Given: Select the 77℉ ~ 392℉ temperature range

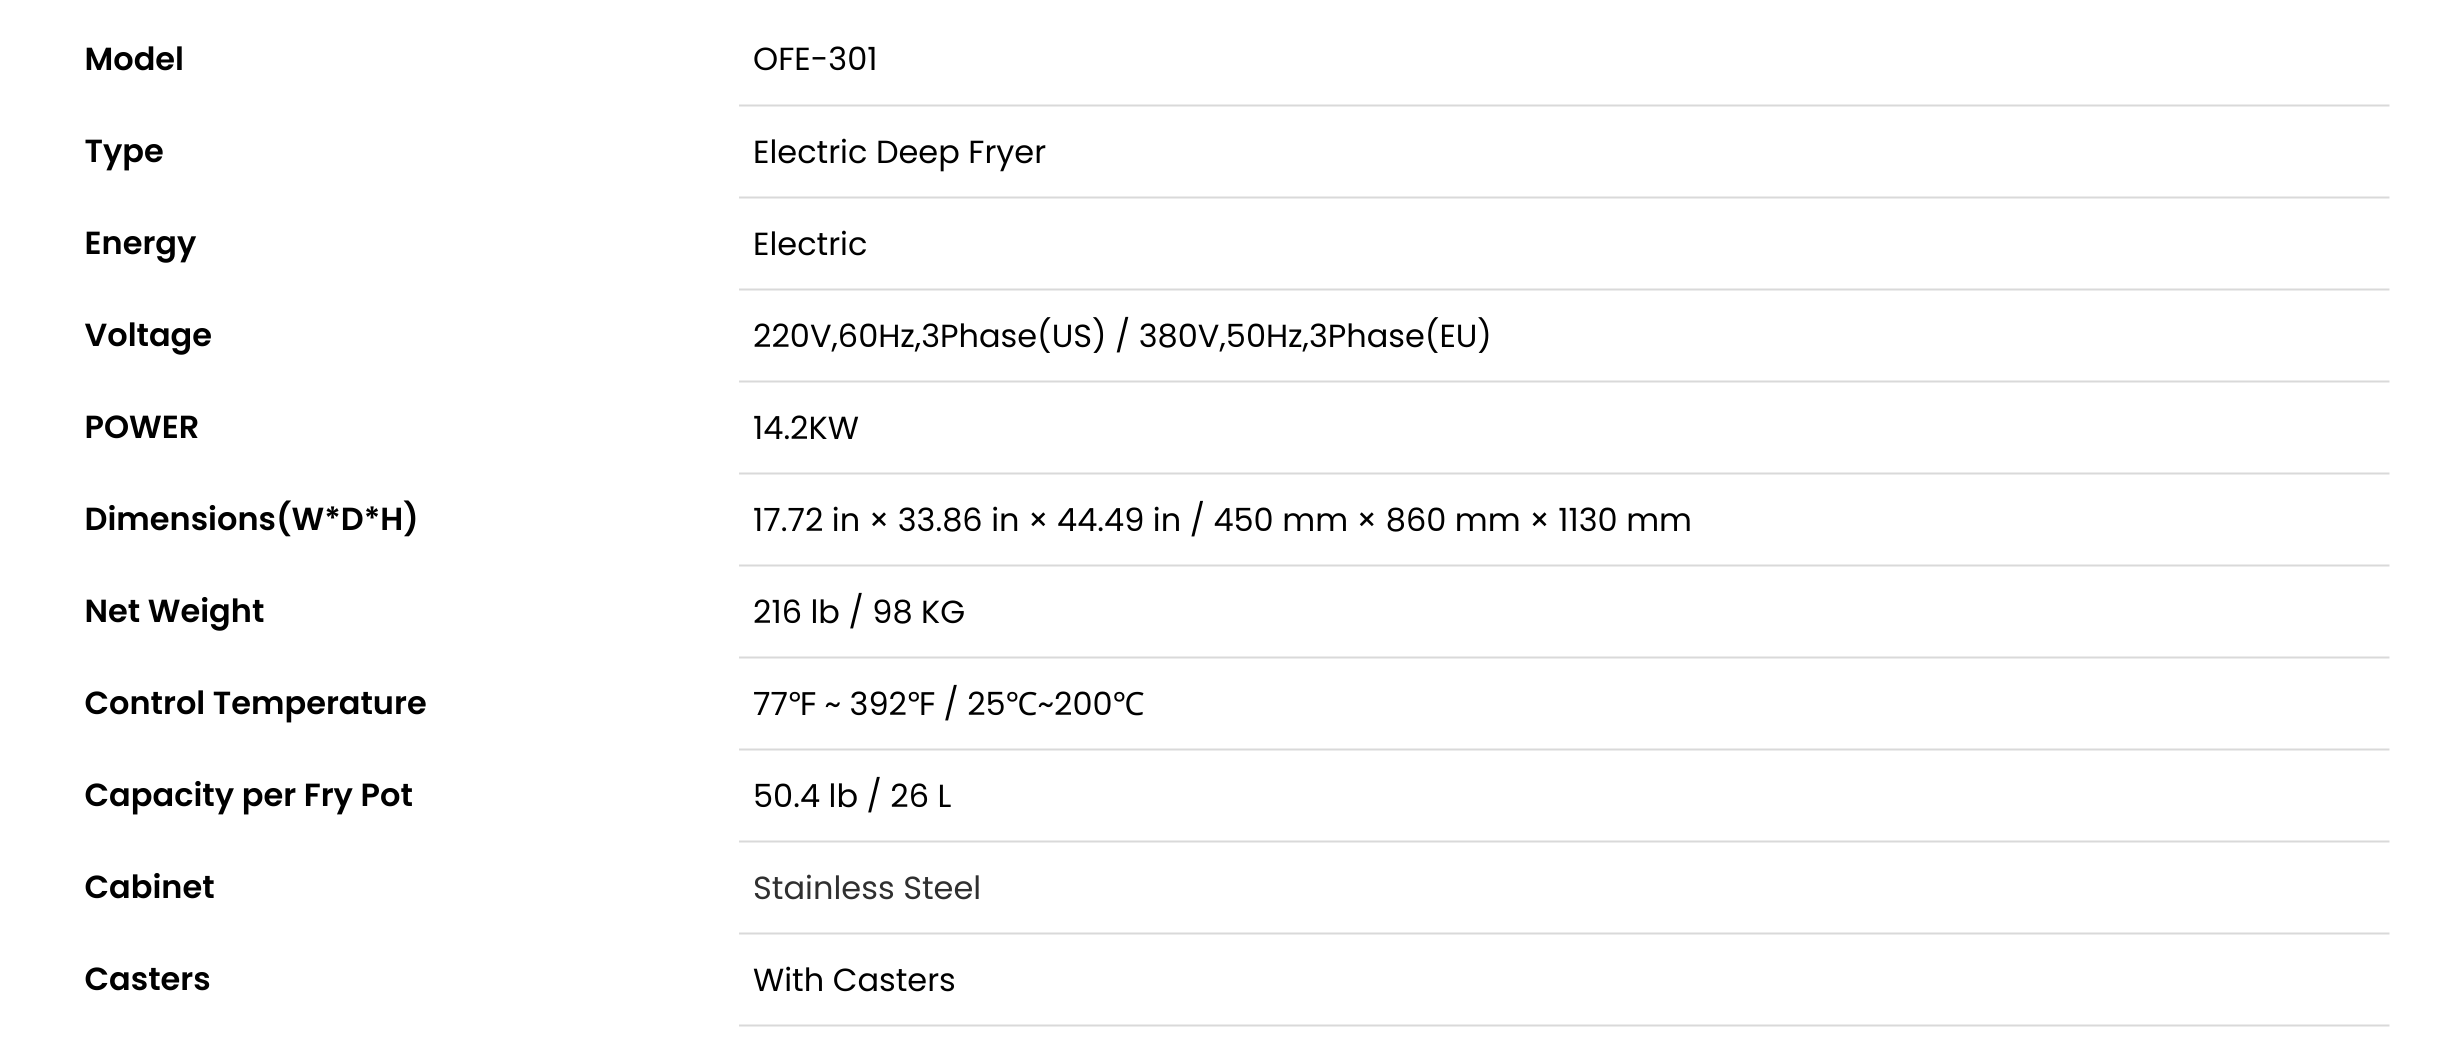Looking at the screenshot, I should 844,704.
